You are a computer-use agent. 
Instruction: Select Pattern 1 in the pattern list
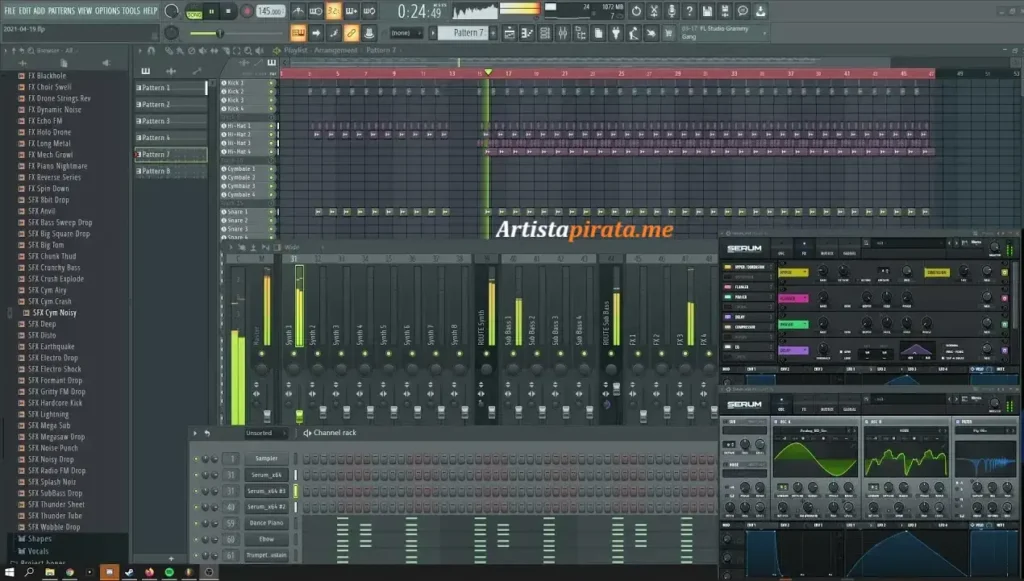(170, 87)
